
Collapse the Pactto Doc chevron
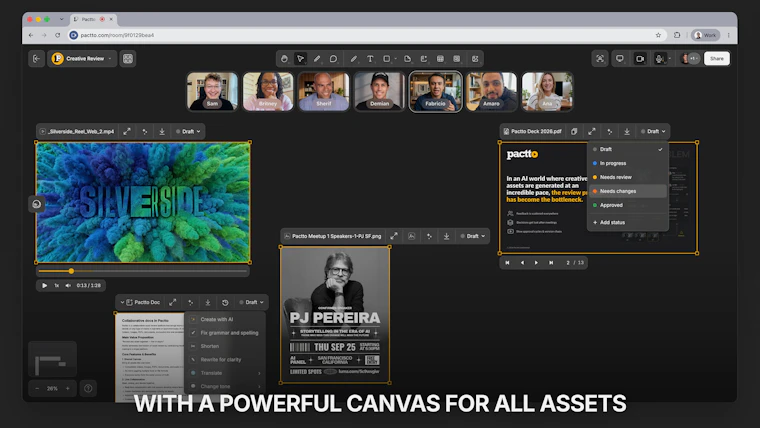point(122,302)
